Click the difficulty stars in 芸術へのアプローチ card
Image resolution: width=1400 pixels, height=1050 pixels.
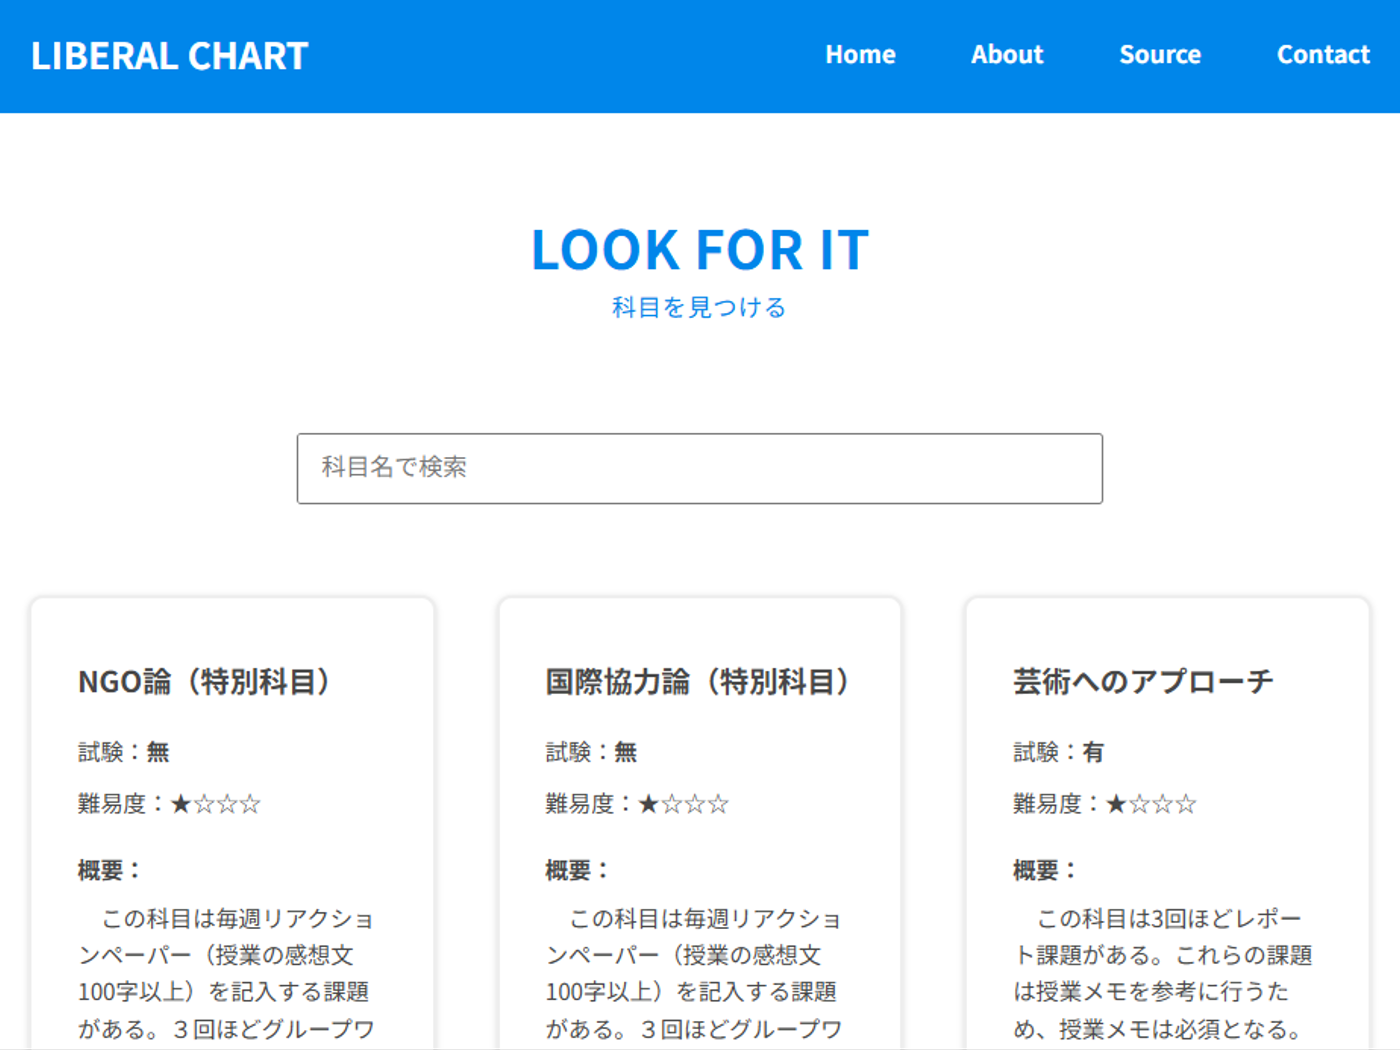coord(1151,804)
